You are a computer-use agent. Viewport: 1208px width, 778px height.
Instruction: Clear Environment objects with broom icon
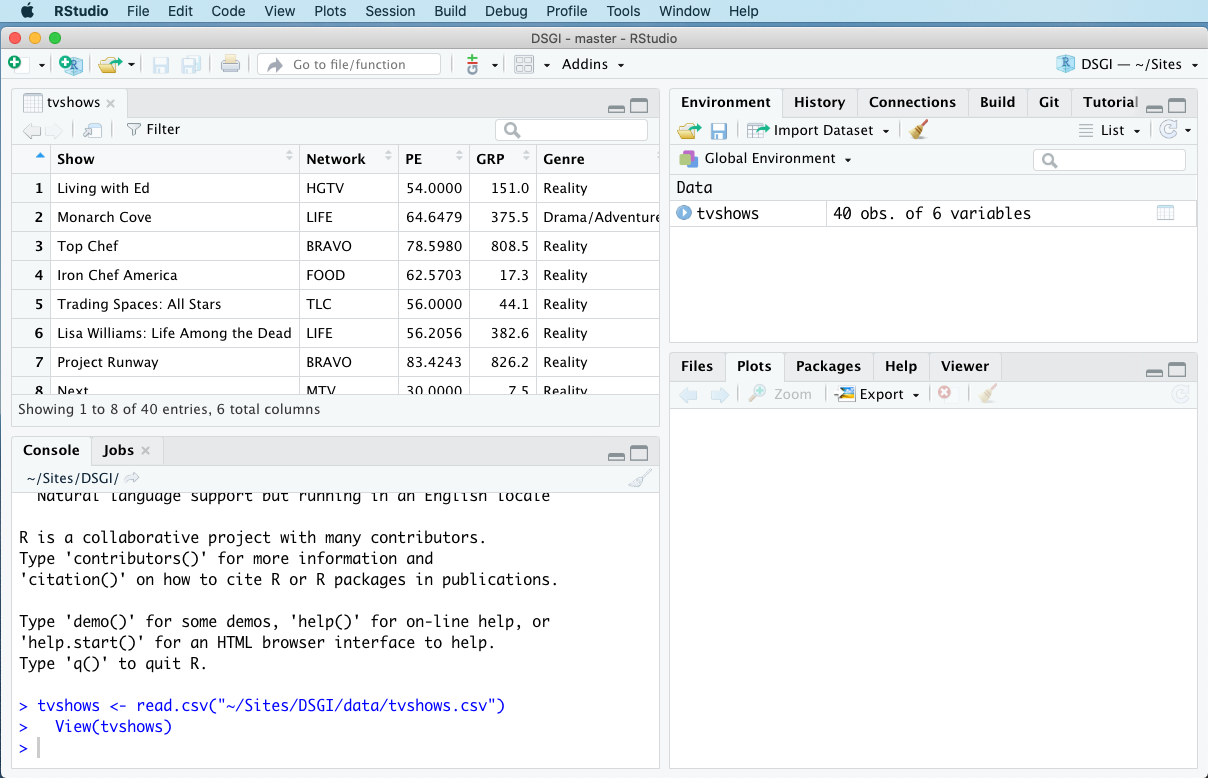click(918, 130)
